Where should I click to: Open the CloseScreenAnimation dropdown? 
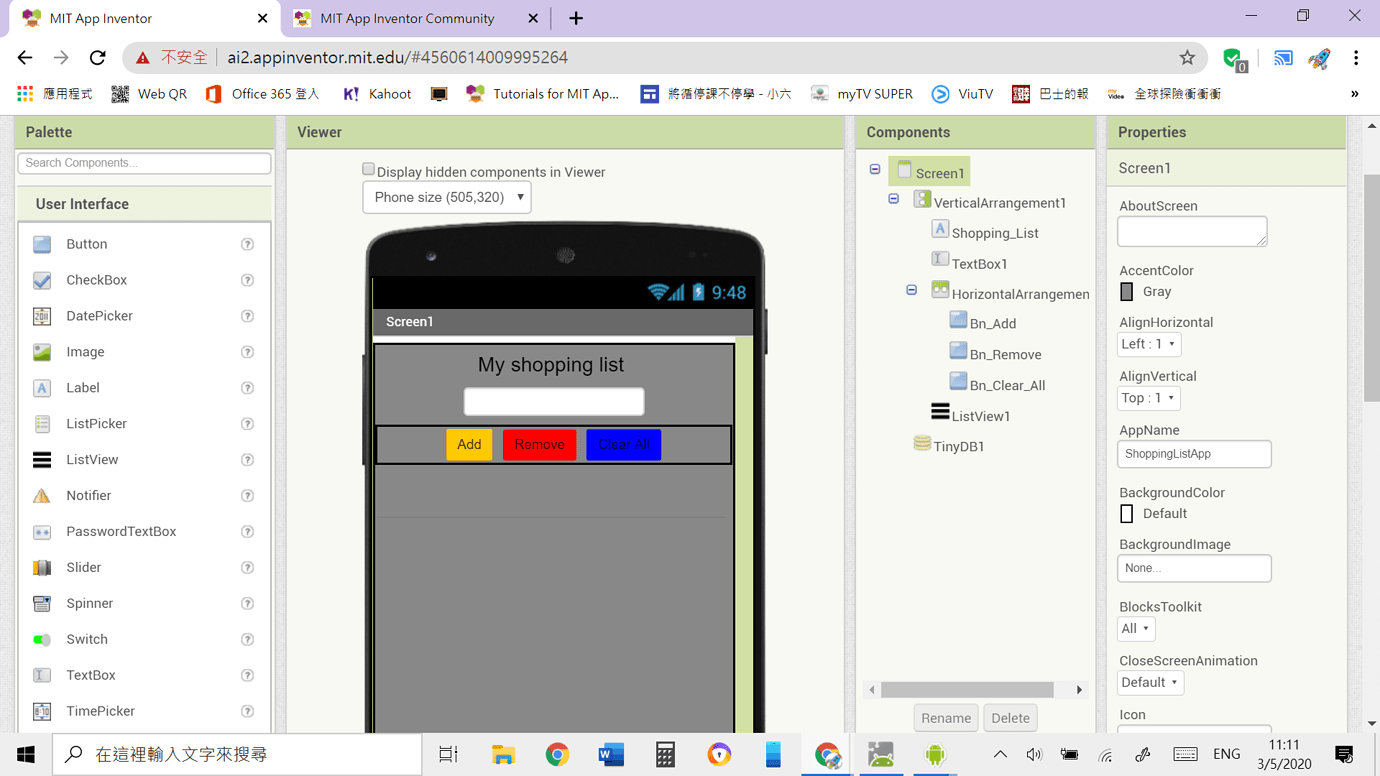point(1150,683)
